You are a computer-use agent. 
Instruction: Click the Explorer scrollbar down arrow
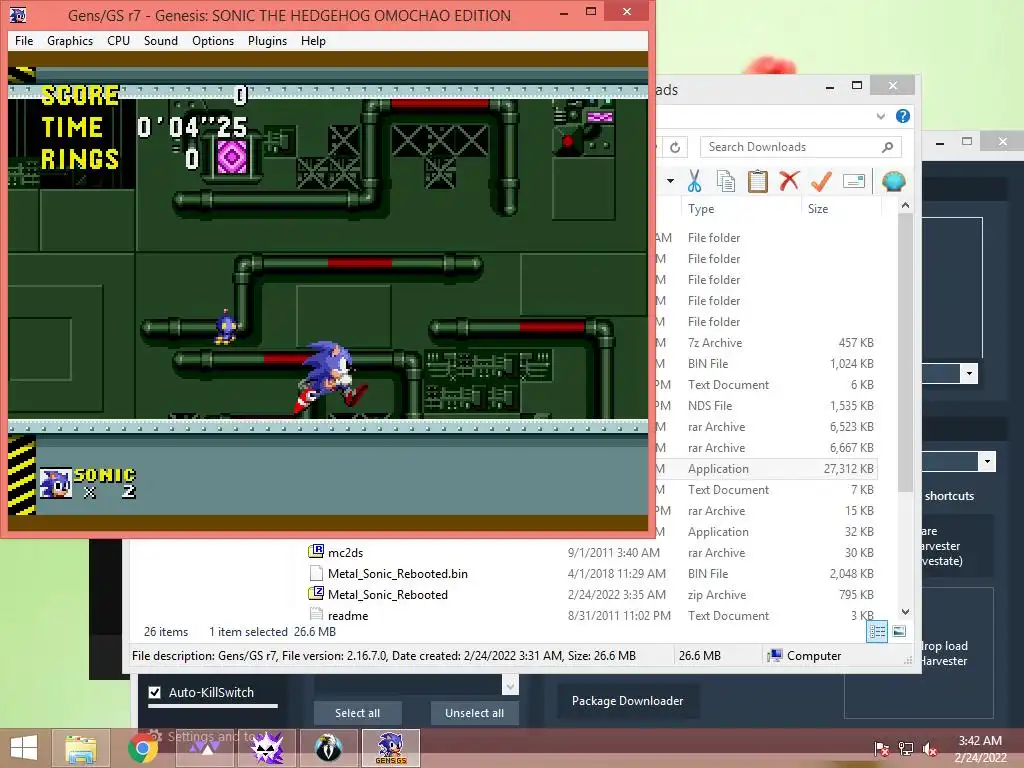[x=905, y=612]
